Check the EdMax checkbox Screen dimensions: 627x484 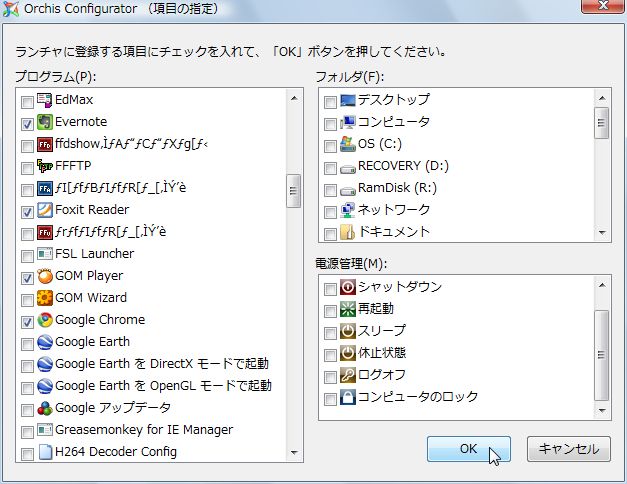point(27,102)
